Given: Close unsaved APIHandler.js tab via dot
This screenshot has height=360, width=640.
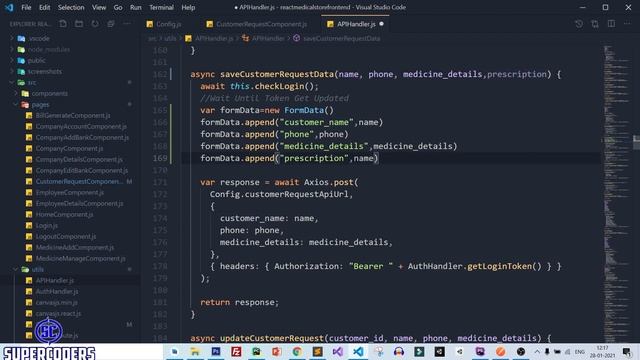Looking at the screenshot, I should click(x=382, y=24).
